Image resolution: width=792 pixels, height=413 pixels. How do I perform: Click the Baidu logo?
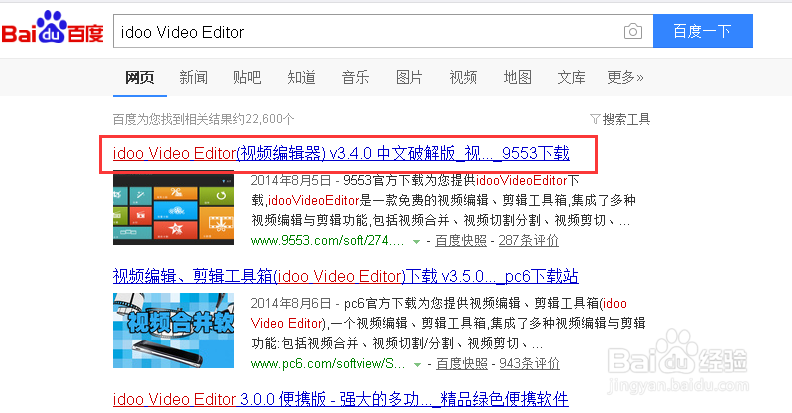(53, 27)
